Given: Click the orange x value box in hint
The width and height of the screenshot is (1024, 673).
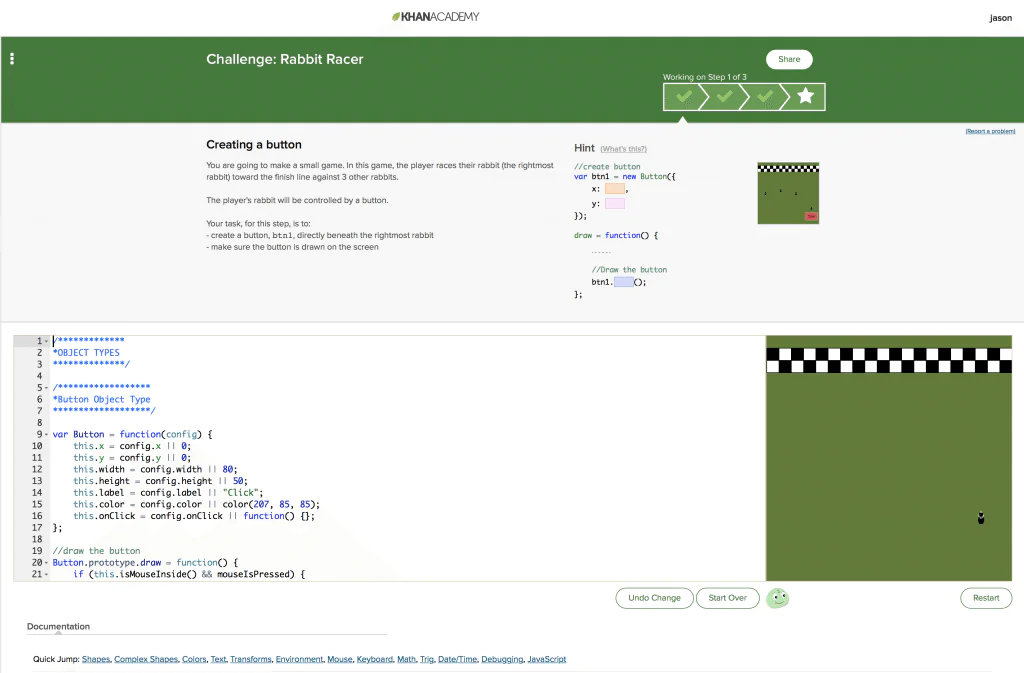Looking at the screenshot, I should pos(614,189).
